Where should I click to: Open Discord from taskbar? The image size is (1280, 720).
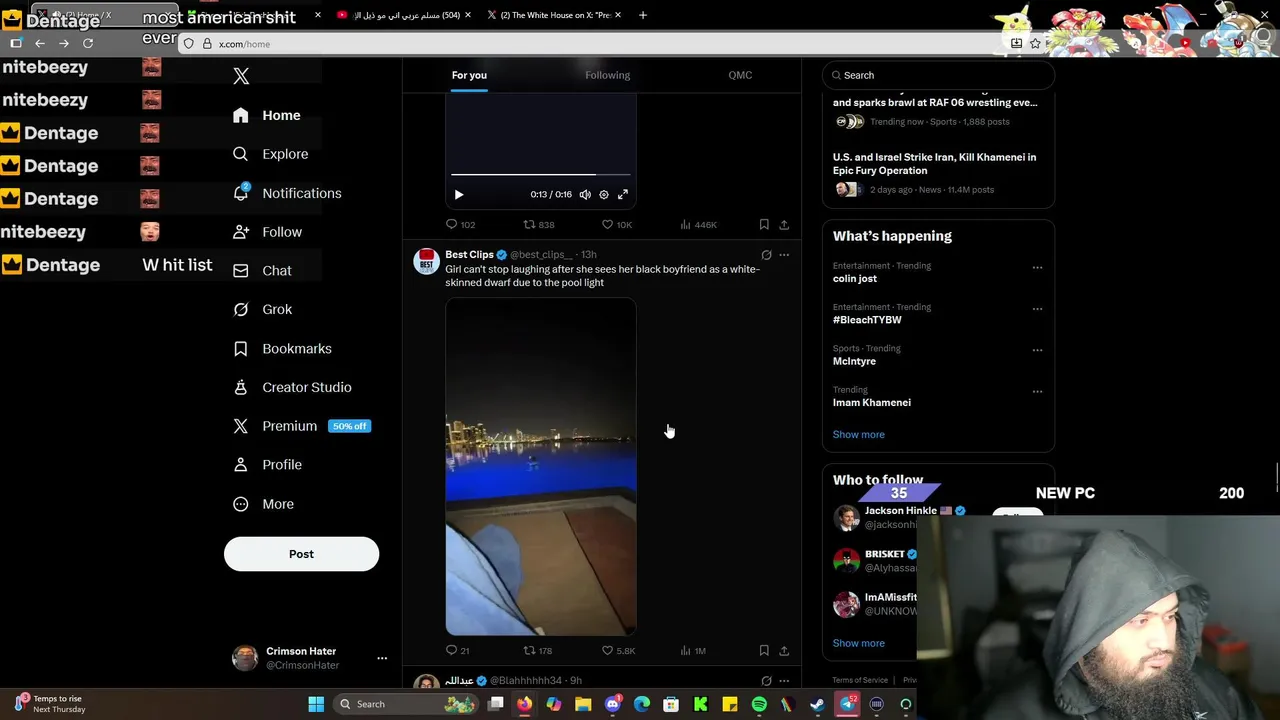[613, 704]
